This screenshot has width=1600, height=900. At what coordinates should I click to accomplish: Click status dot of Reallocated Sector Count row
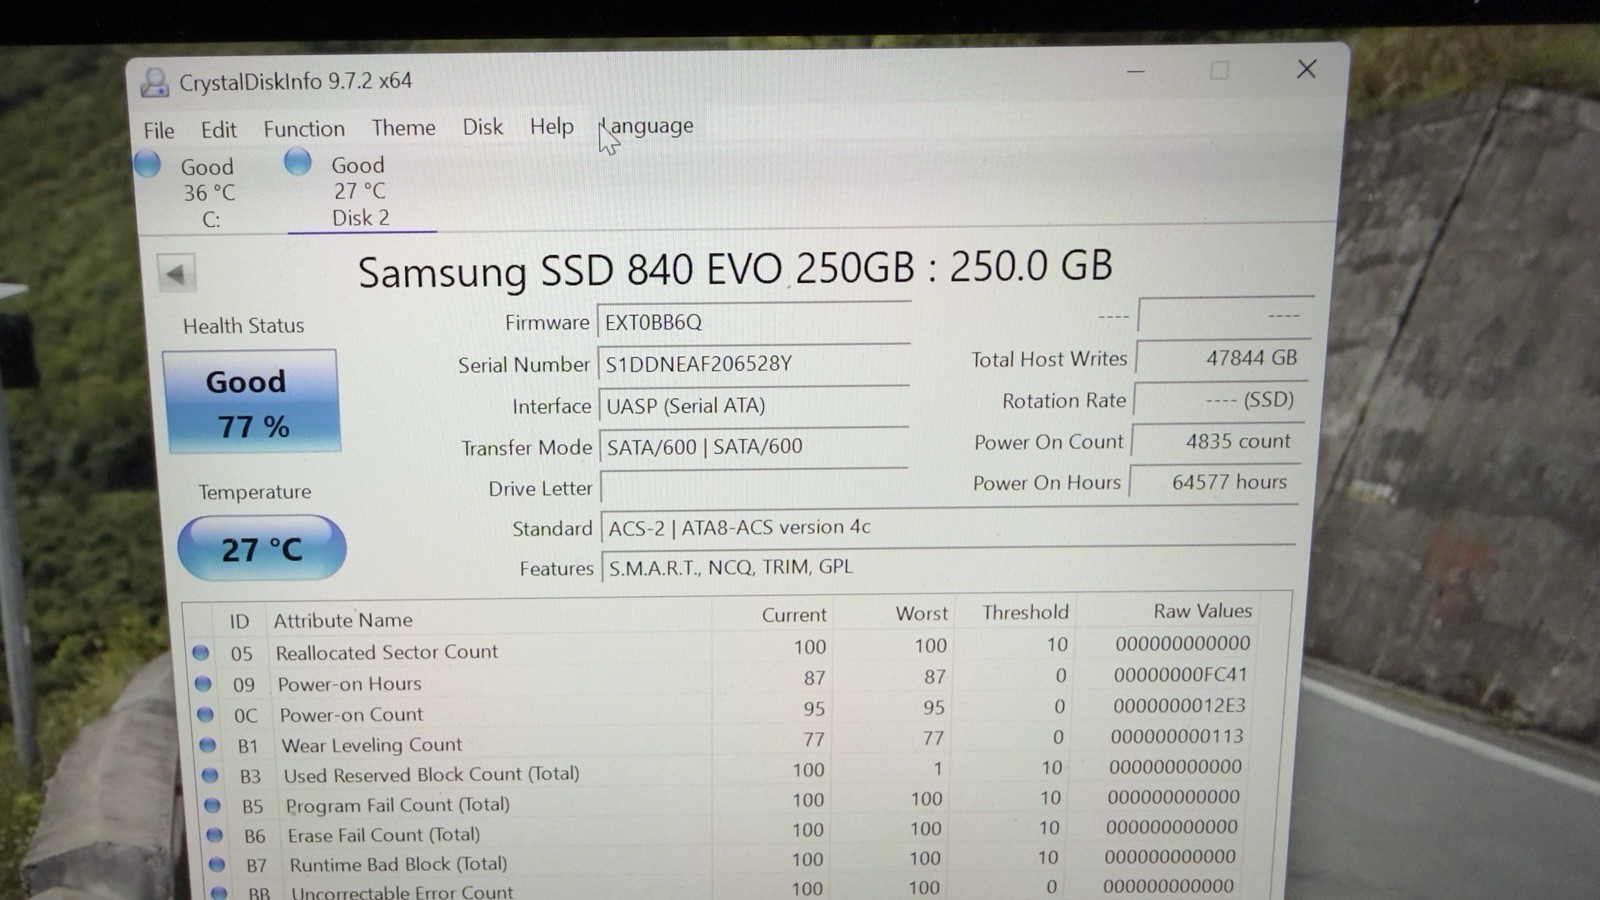201,652
